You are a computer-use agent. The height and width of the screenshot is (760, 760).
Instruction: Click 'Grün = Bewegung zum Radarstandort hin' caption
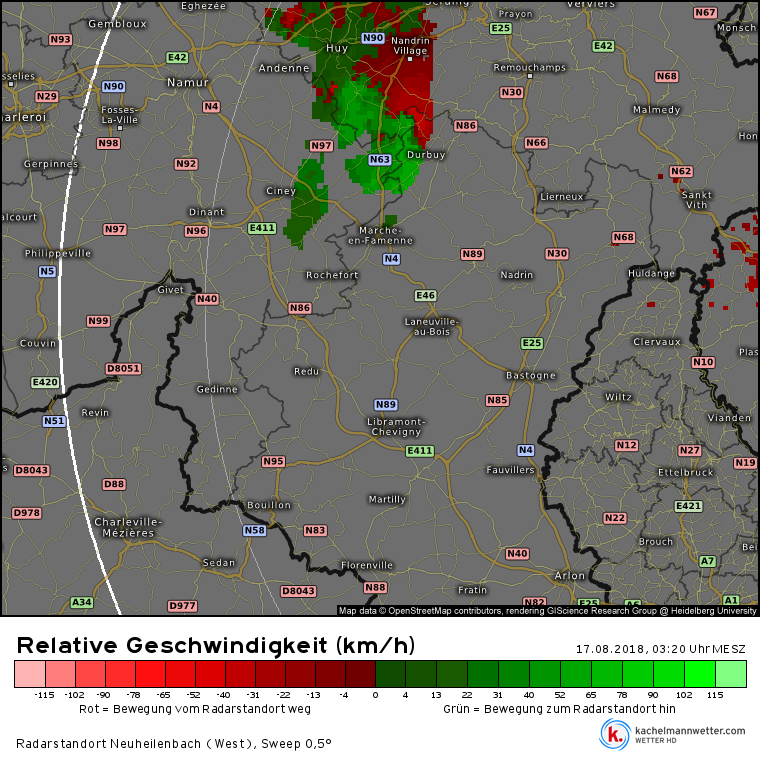(559, 709)
